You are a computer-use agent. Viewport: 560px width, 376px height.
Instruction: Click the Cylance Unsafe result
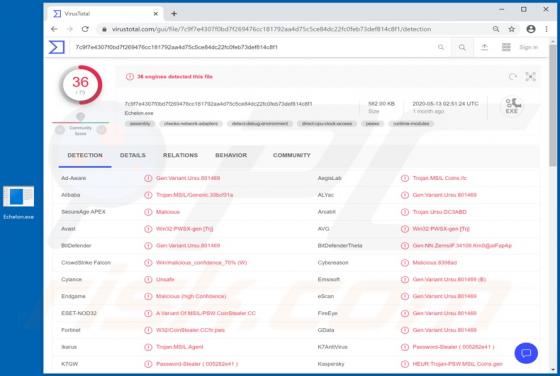point(165,279)
